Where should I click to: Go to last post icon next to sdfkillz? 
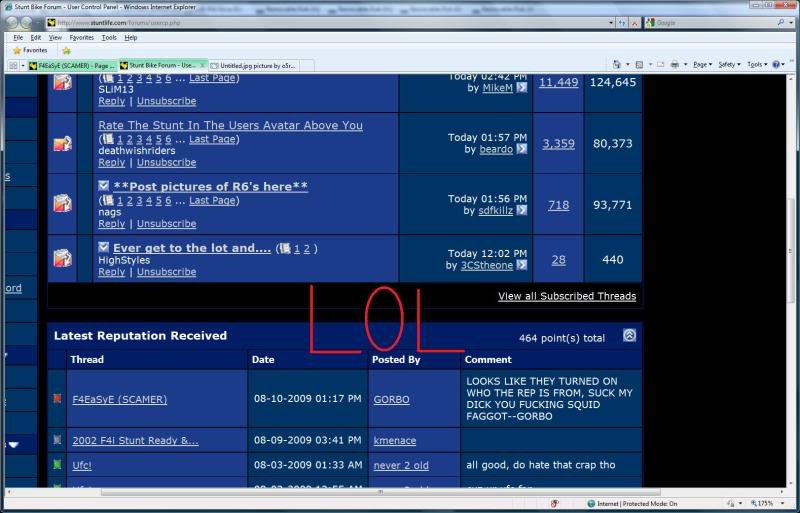click(x=521, y=210)
